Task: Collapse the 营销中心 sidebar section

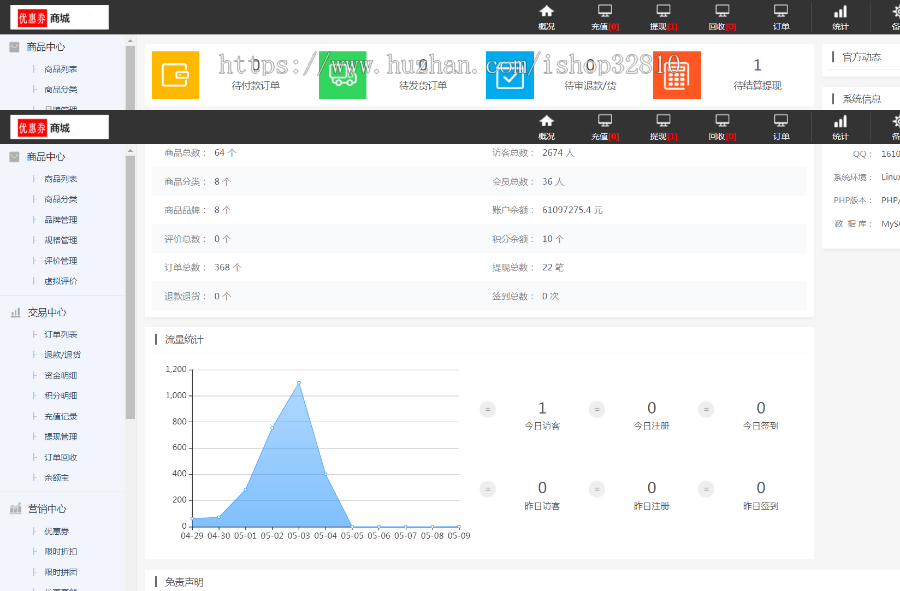Action: [x=45, y=508]
